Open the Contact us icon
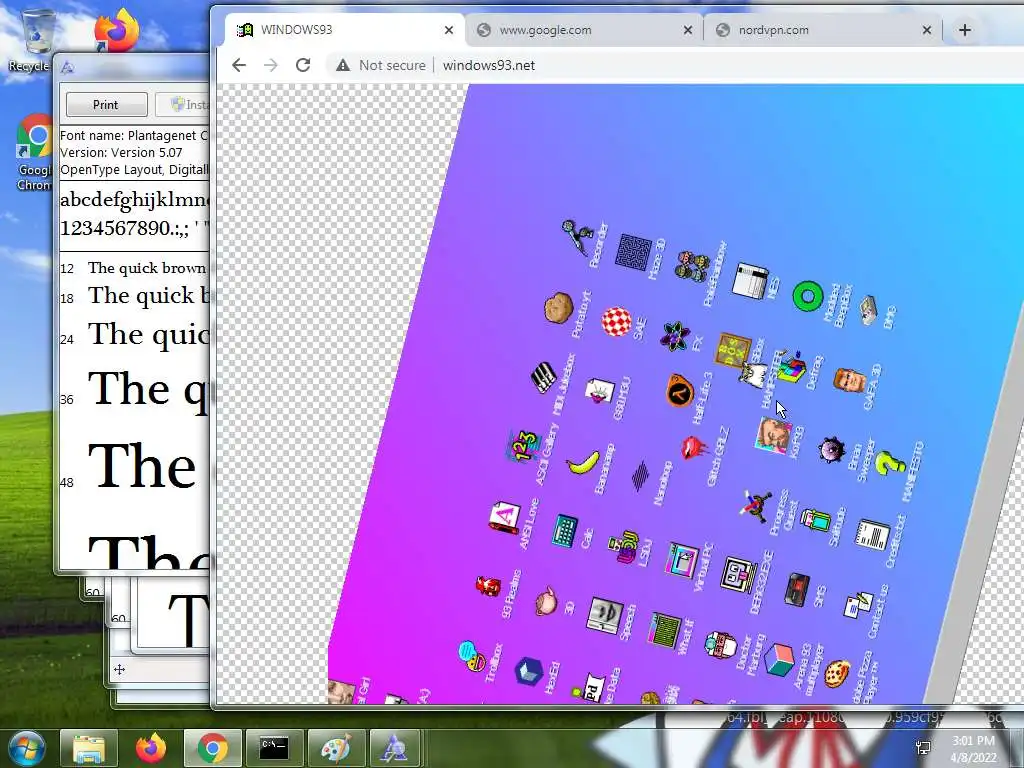This screenshot has height=768, width=1024. tap(857, 605)
